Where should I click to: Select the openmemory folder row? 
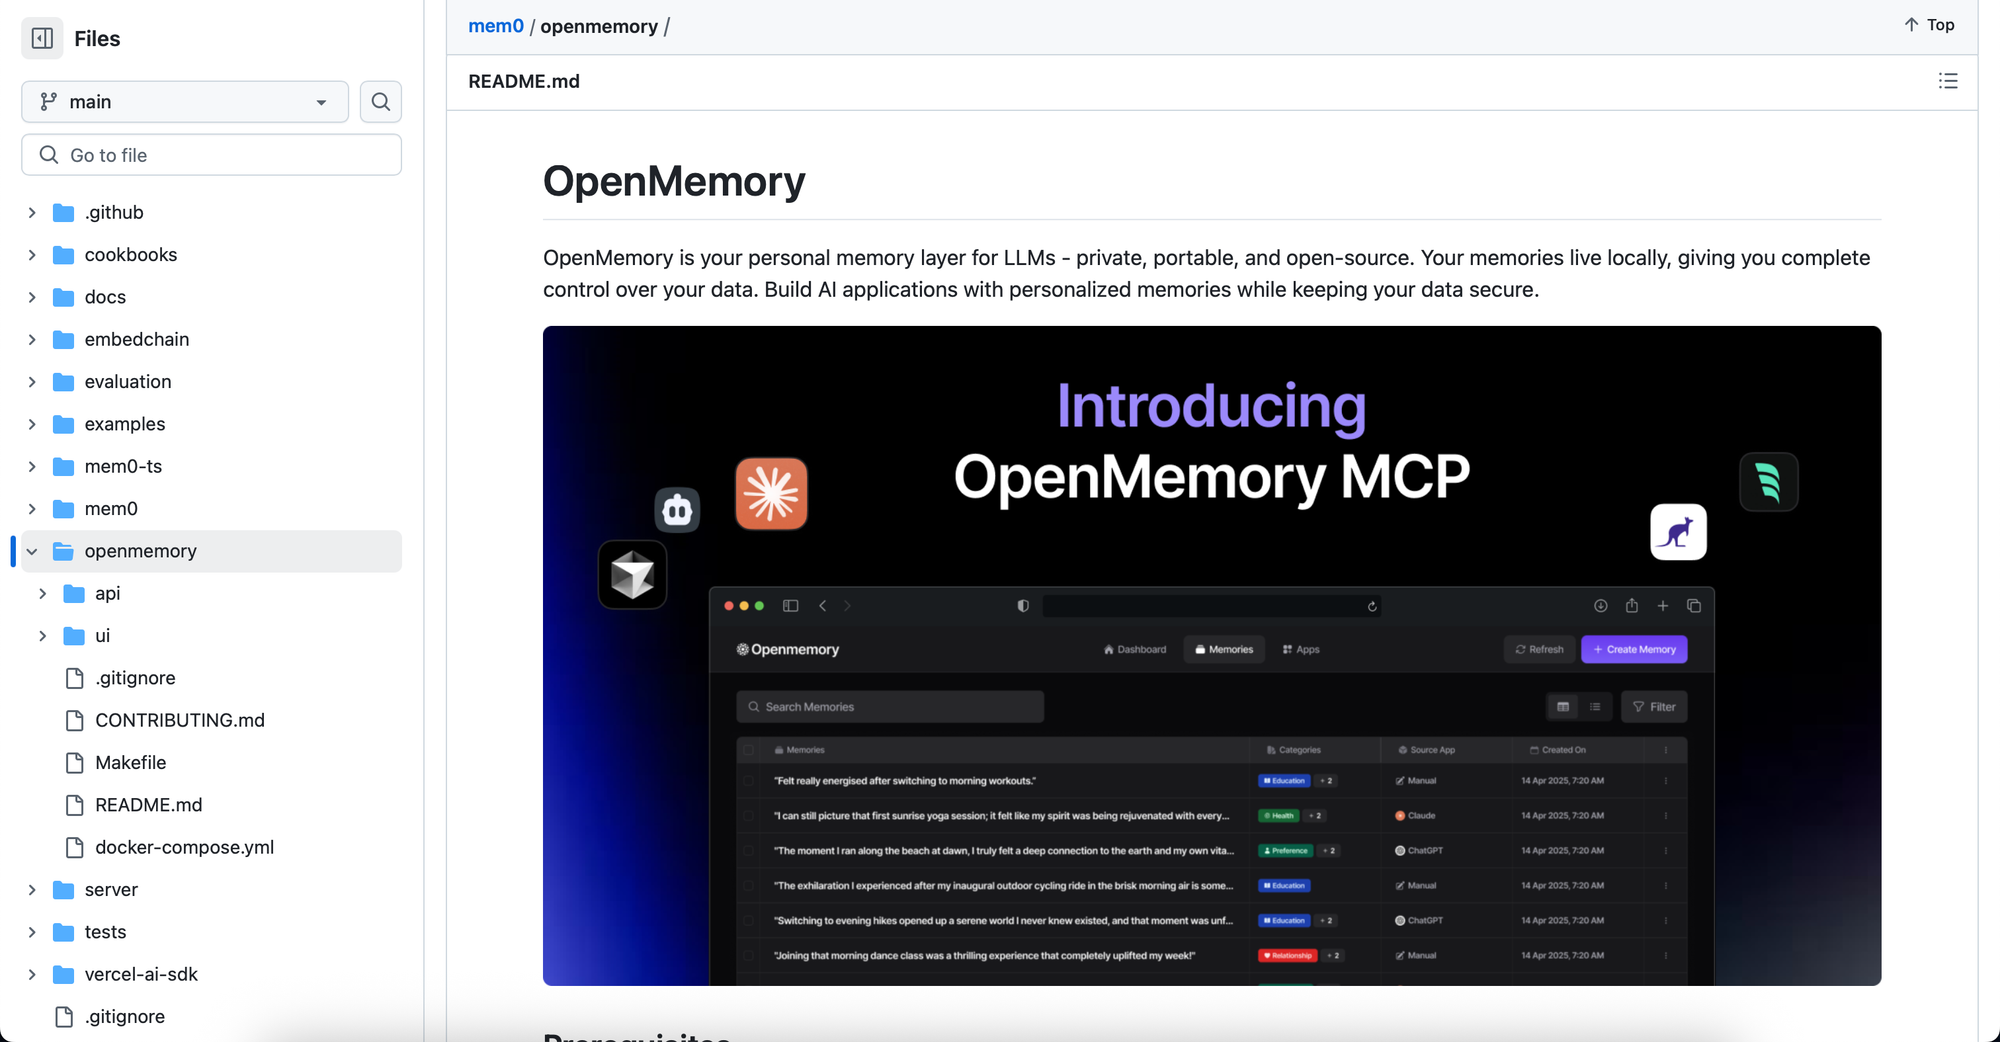[x=211, y=551]
